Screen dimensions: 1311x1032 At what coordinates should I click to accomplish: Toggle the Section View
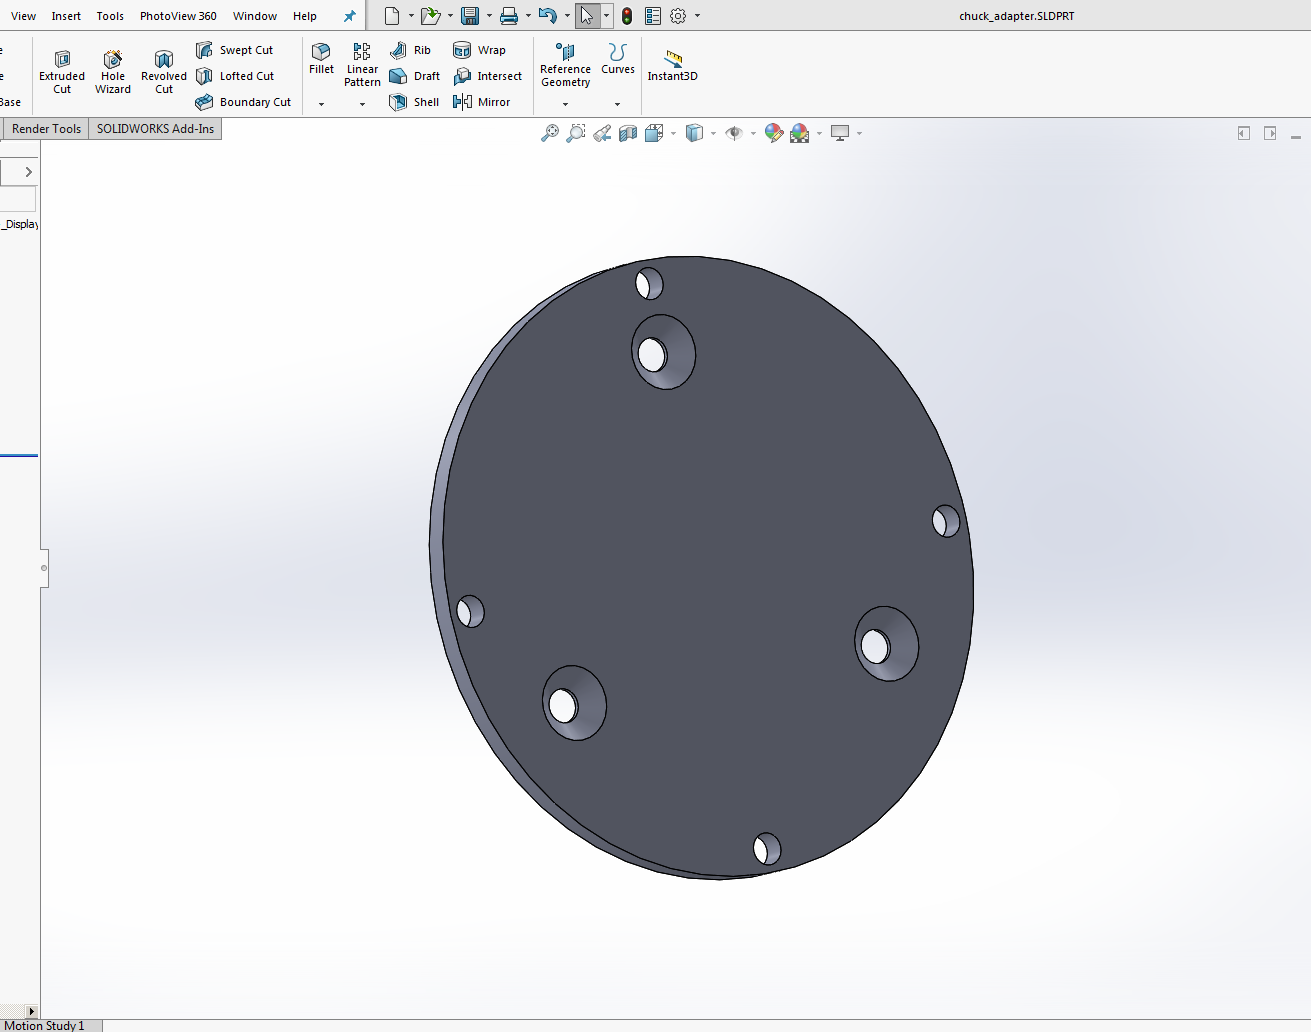[x=628, y=133]
